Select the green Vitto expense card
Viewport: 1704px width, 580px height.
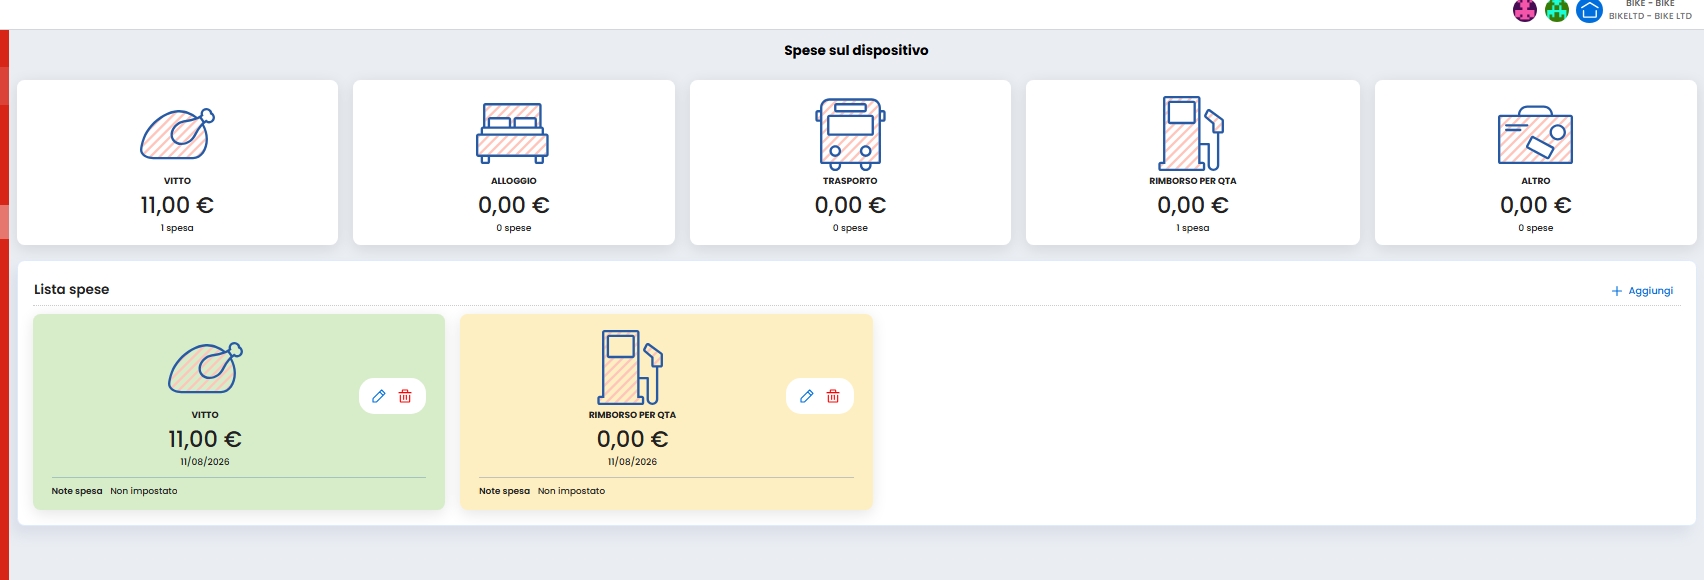pos(239,412)
